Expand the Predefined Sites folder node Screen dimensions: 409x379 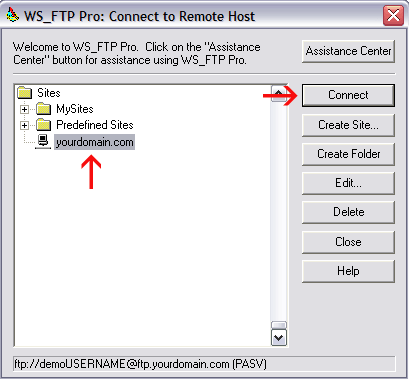coord(24,125)
